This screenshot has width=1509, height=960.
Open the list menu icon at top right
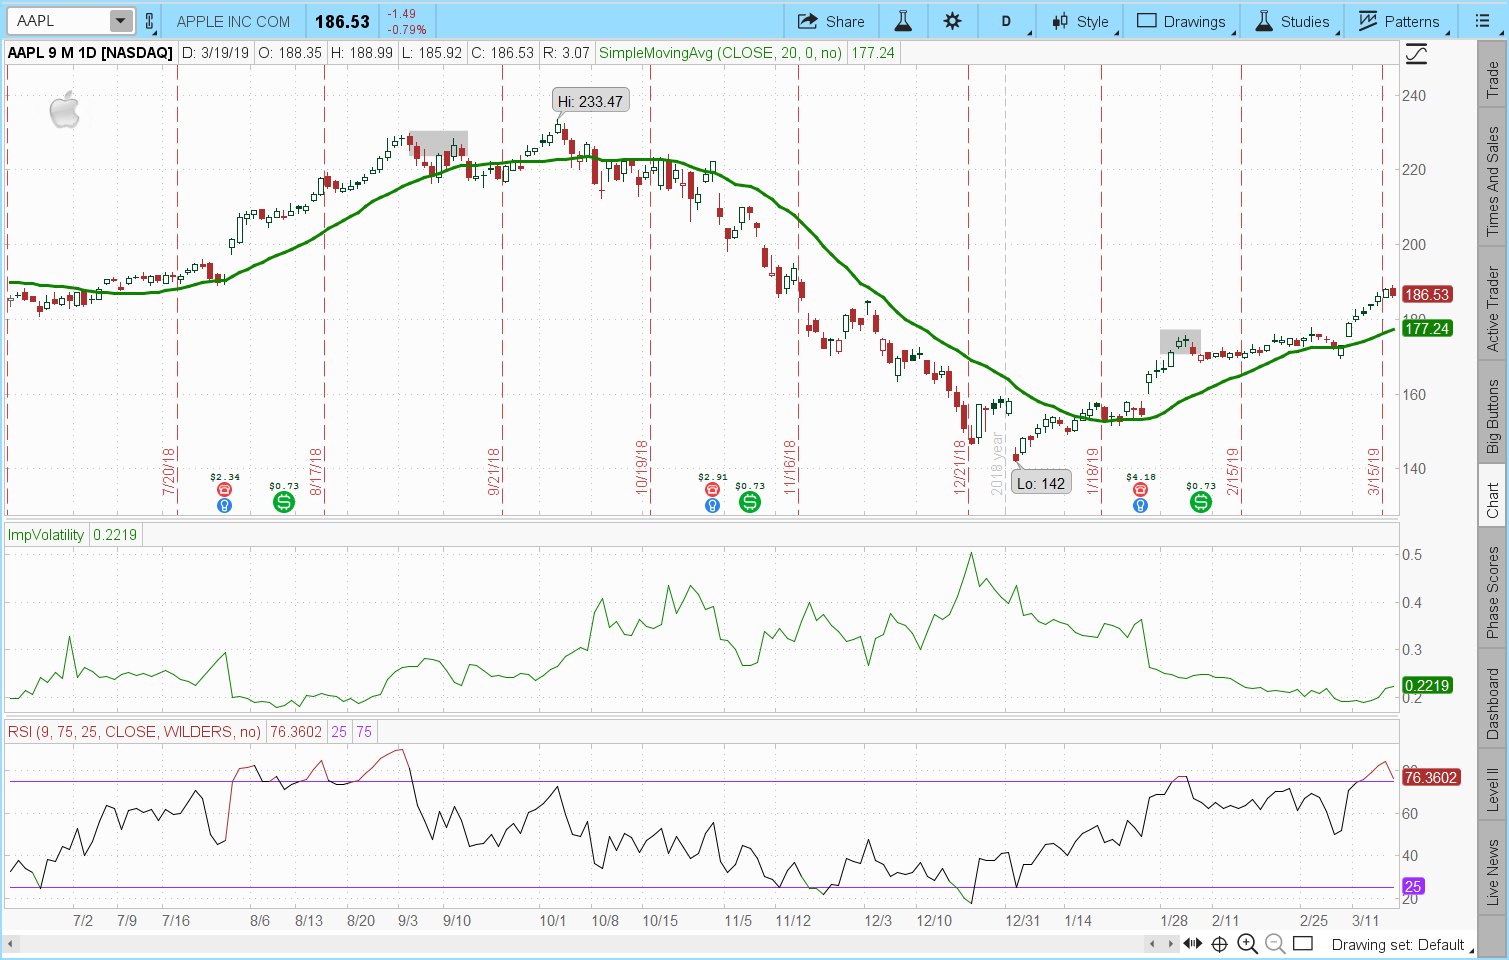(1482, 21)
